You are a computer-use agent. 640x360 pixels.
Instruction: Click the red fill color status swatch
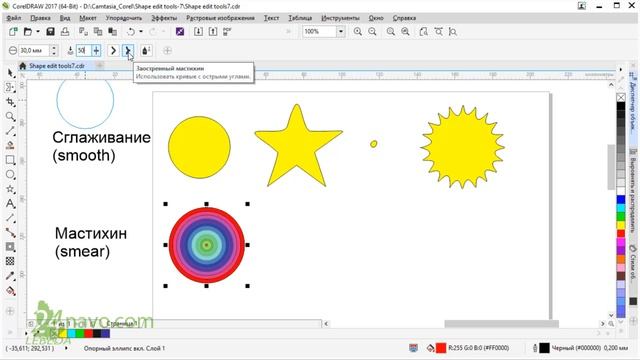441,348
